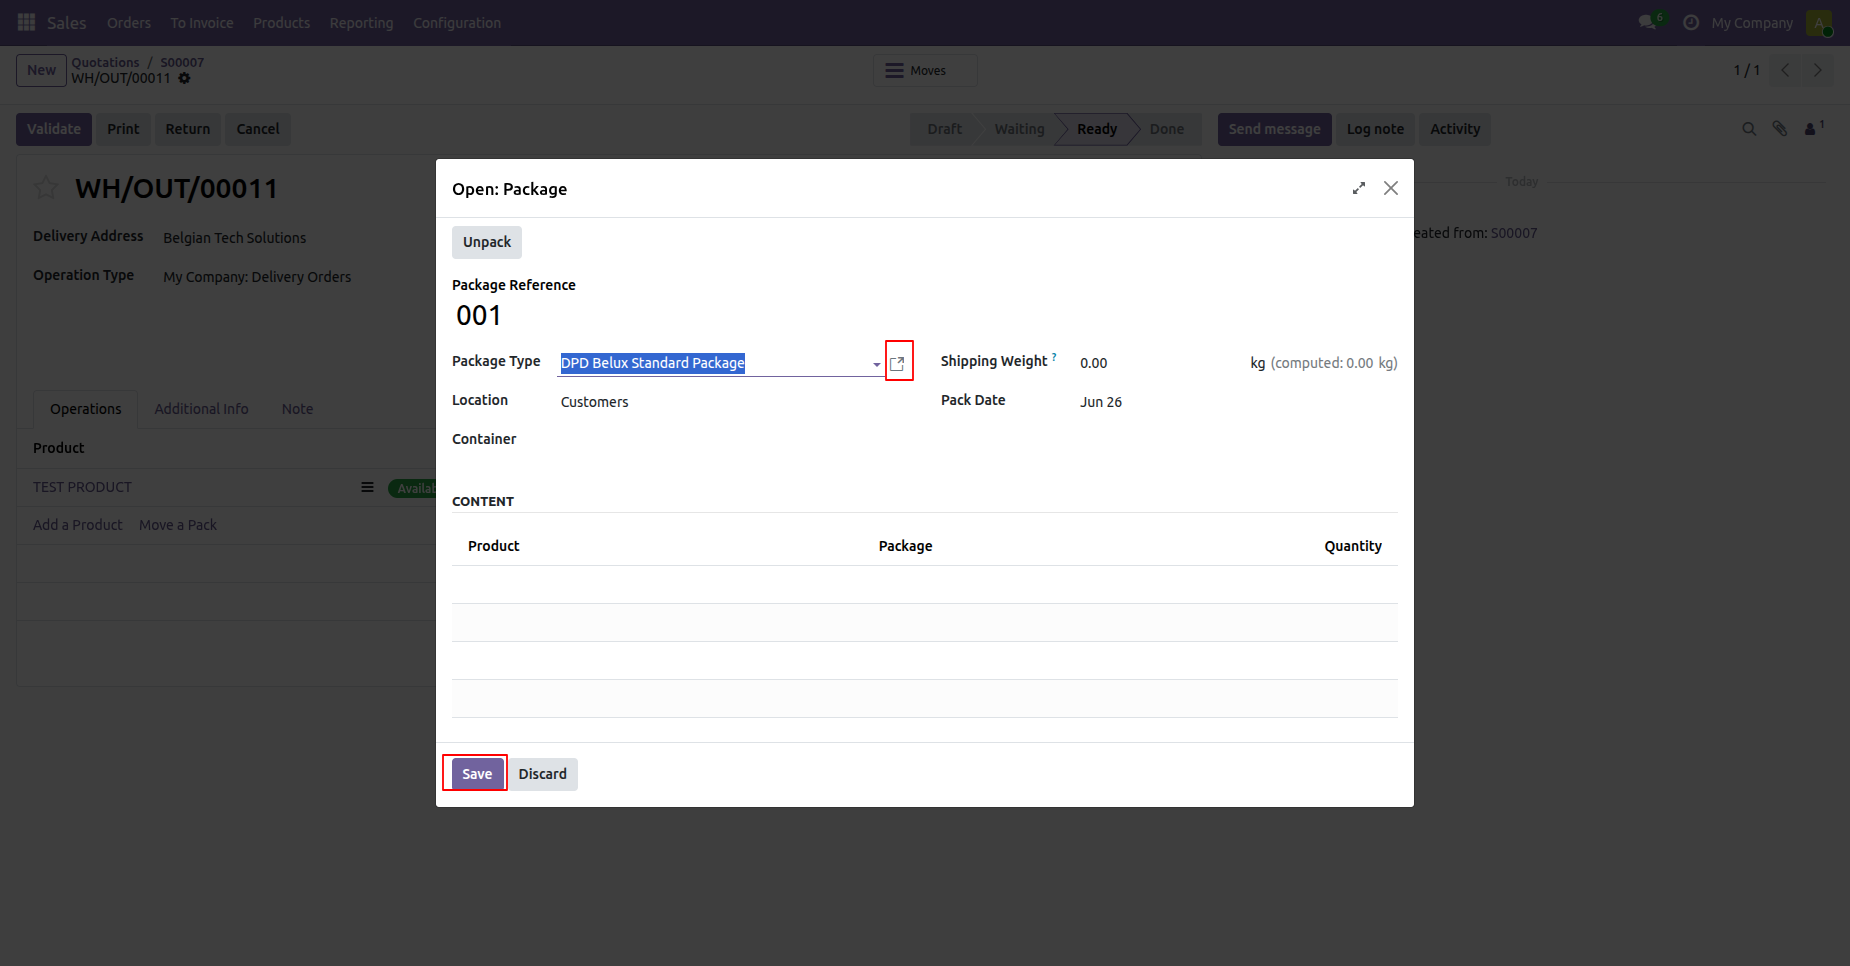
Task: Discard package changes
Action: click(x=543, y=774)
